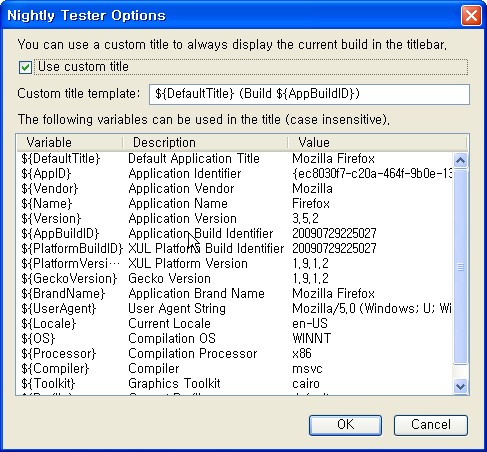Click the x86 processor value
The image size is (487, 452).
click(x=302, y=353)
